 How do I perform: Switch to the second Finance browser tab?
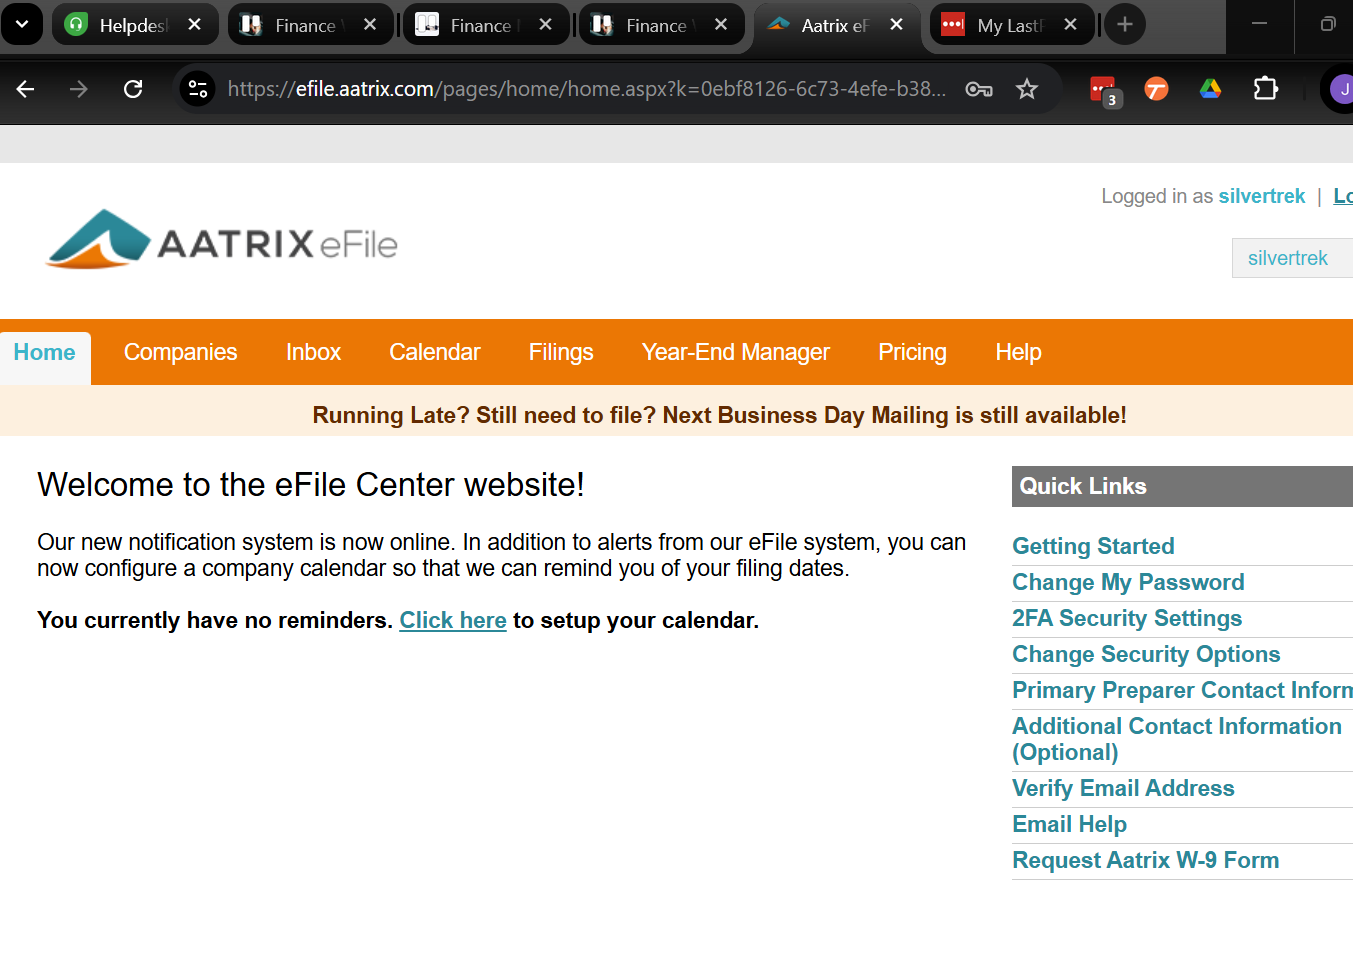coord(486,24)
